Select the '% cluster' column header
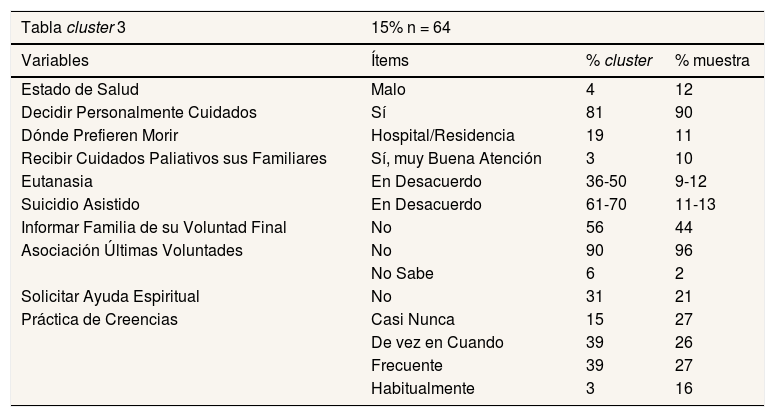 (619, 61)
